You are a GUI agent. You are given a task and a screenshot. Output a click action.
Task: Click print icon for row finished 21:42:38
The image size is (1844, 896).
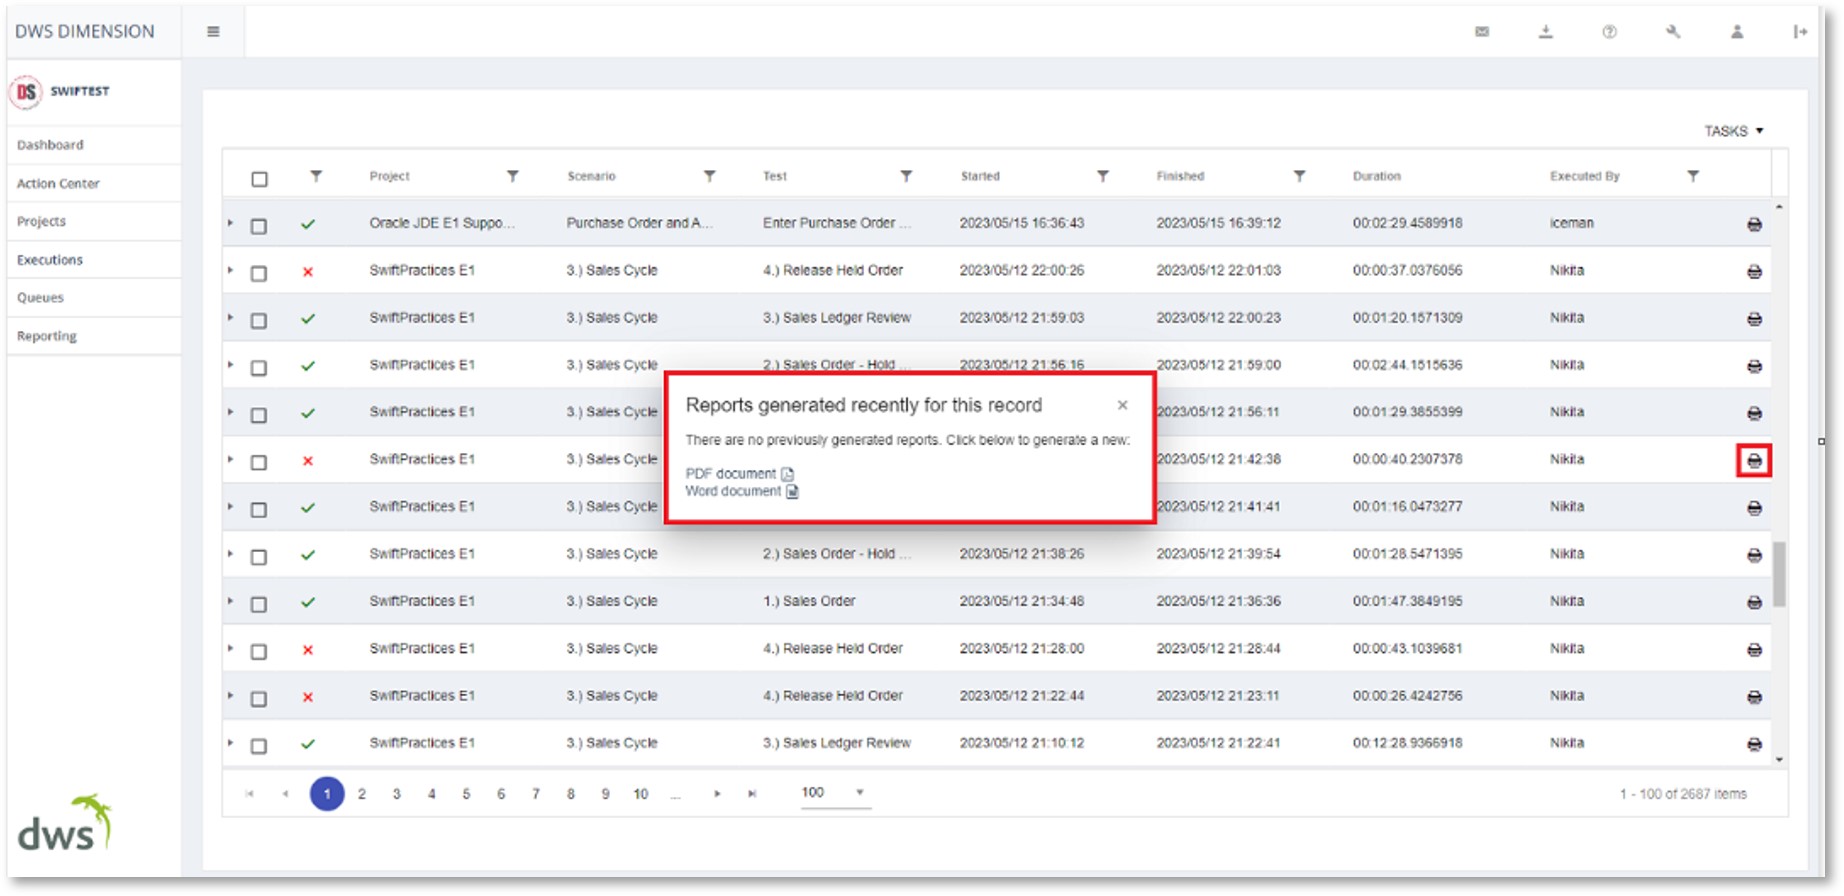pyautogui.click(x=1754, y=461)
